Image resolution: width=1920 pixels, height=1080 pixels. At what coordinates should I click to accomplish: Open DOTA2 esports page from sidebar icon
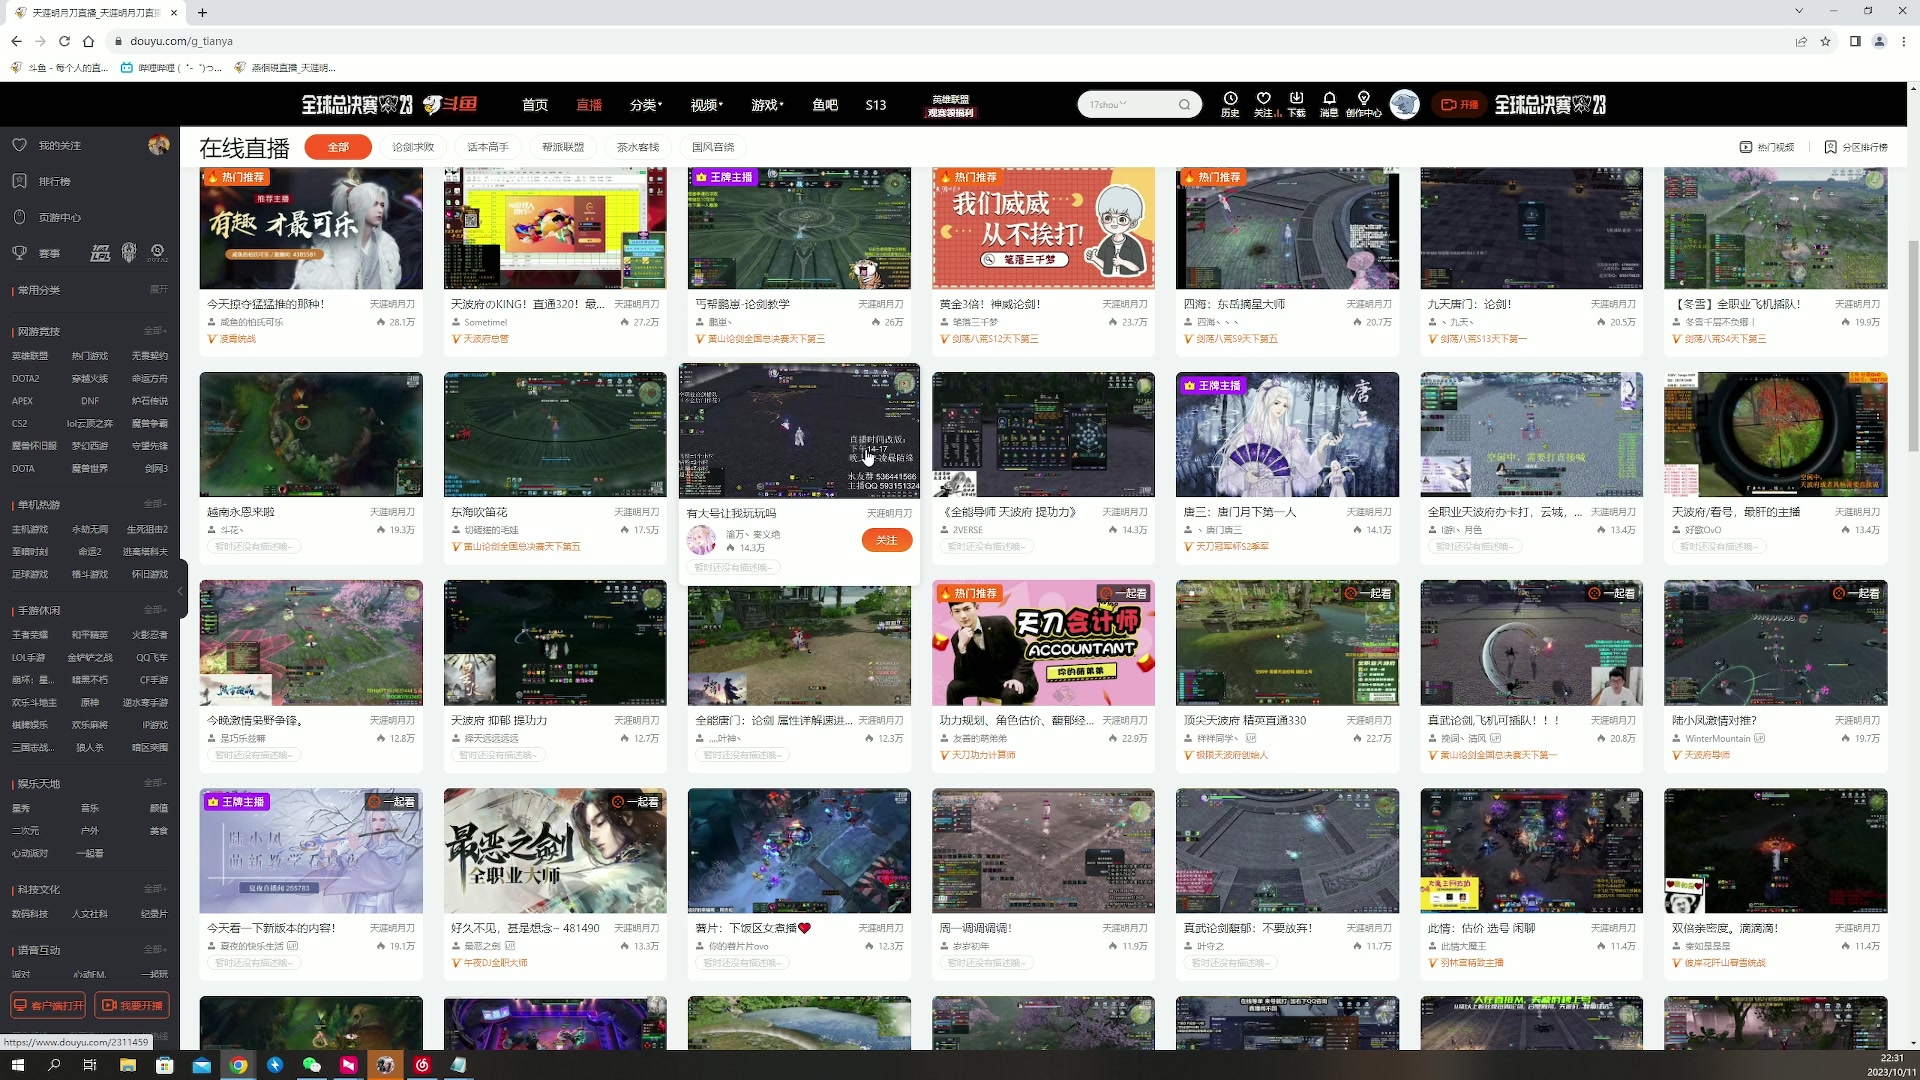click(x=156, y=253)
